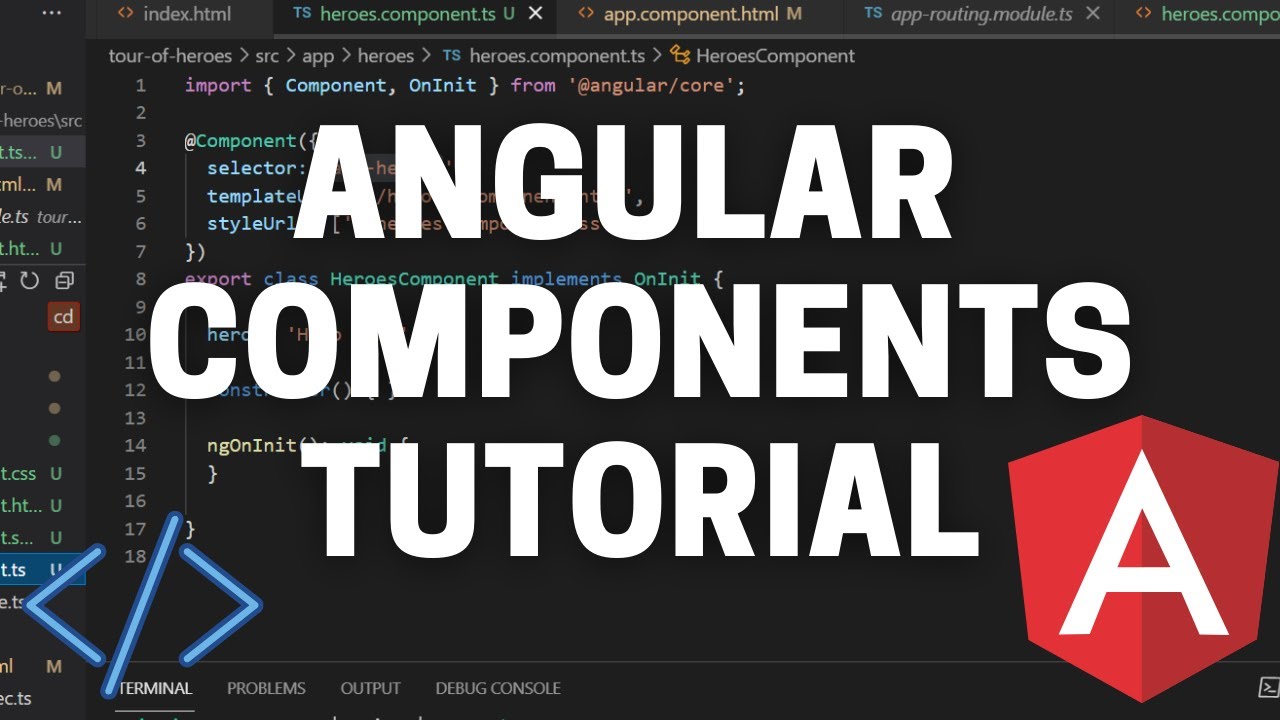
Task: Select the heroes folder breadcrumb
Action: (x=385, y=56)
